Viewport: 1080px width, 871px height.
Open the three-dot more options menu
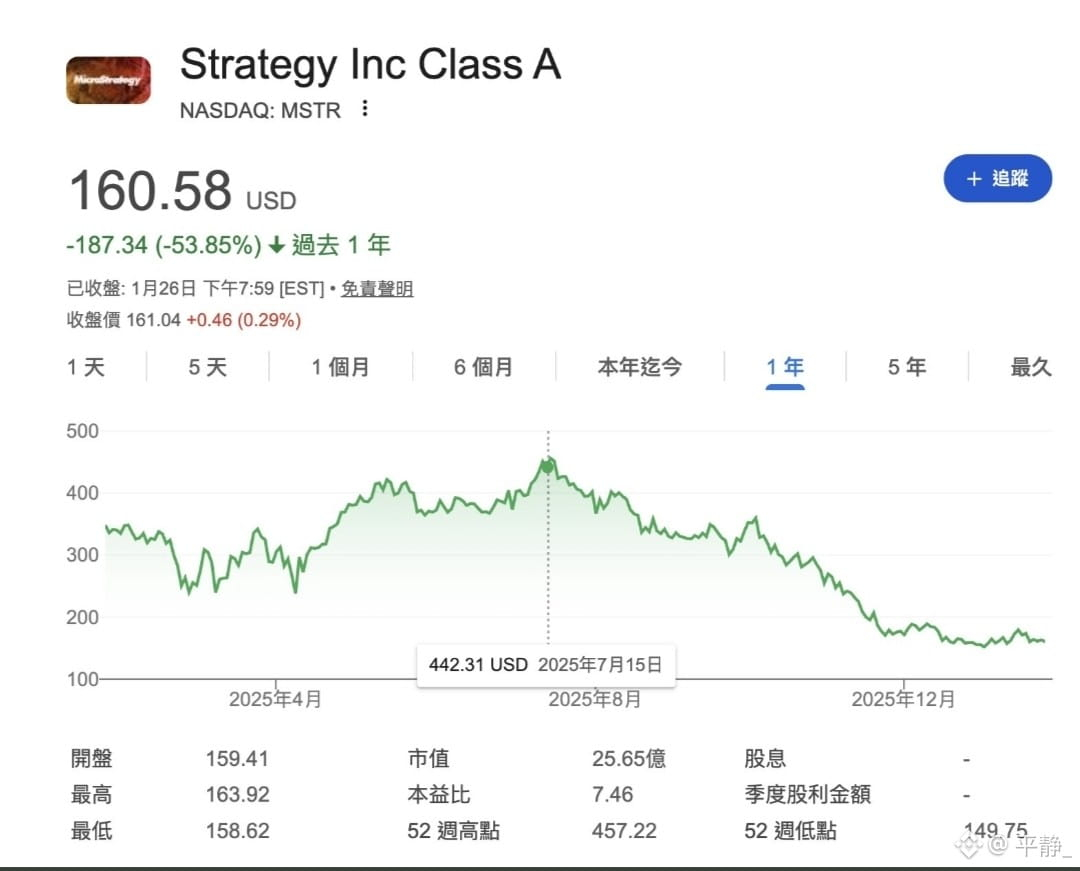(365, 109)
